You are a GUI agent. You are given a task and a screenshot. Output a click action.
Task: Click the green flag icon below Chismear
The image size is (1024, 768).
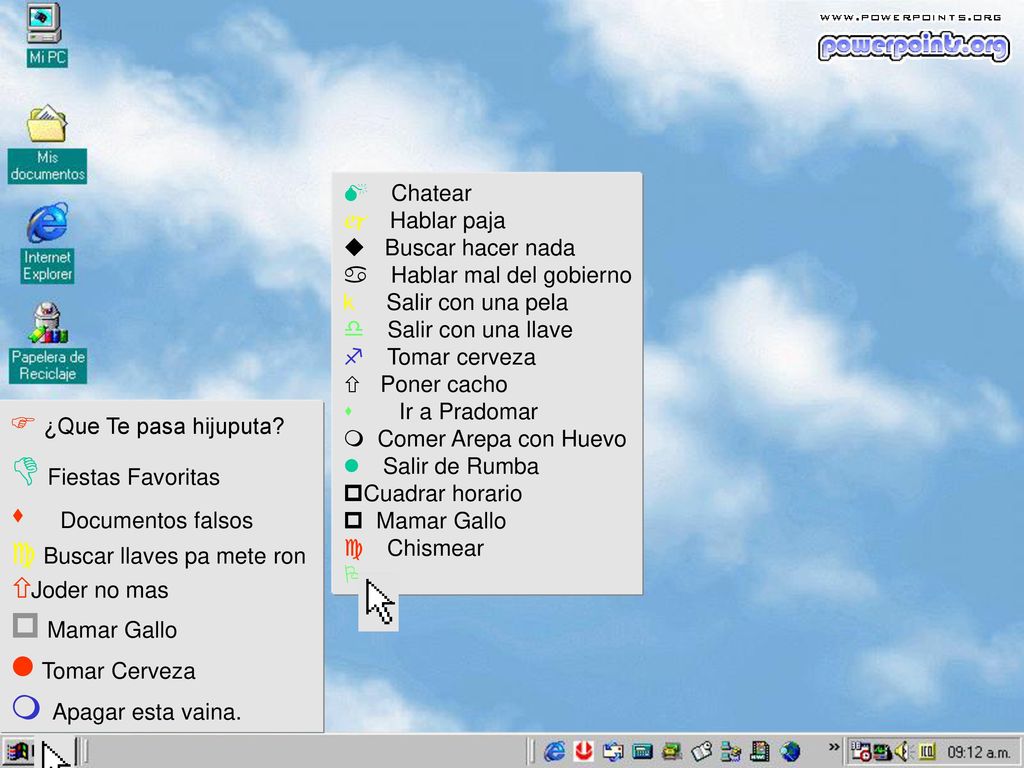pyautogui.click(x=351, y=574)
